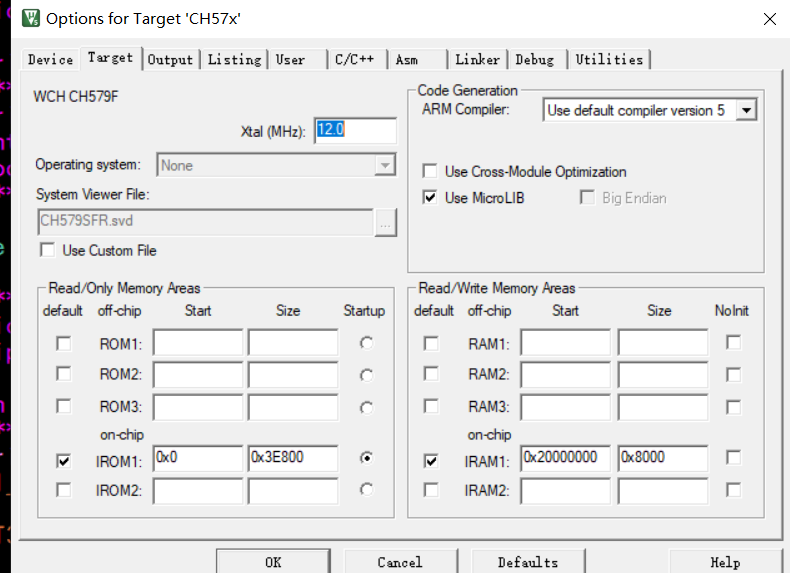The image size is (790, 573).
Task: Open the ARM Compiler version dropdown
Action: (746, 110)
